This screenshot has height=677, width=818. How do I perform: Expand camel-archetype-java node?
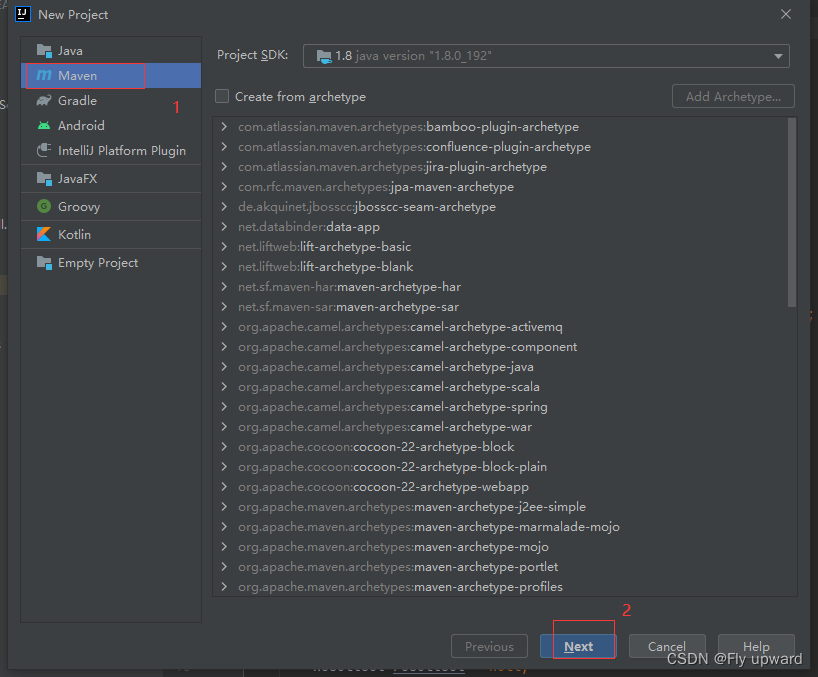tap(224, 367)
